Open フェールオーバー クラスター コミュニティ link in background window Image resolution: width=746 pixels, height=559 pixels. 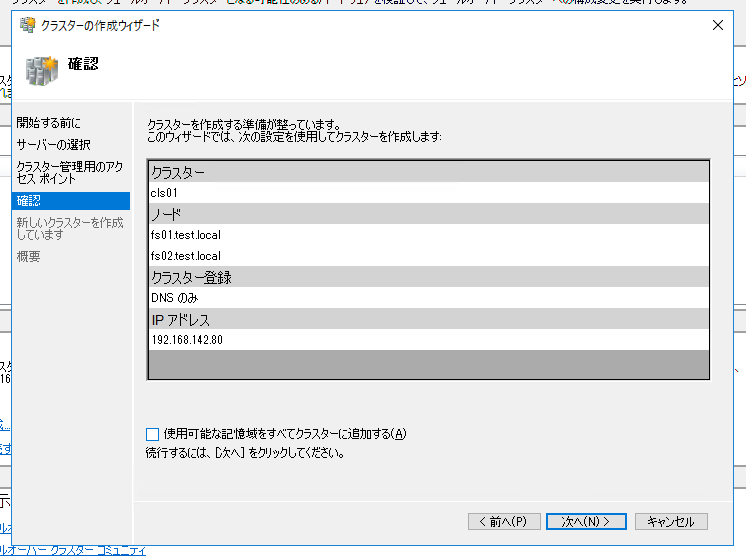click(73, 551)
